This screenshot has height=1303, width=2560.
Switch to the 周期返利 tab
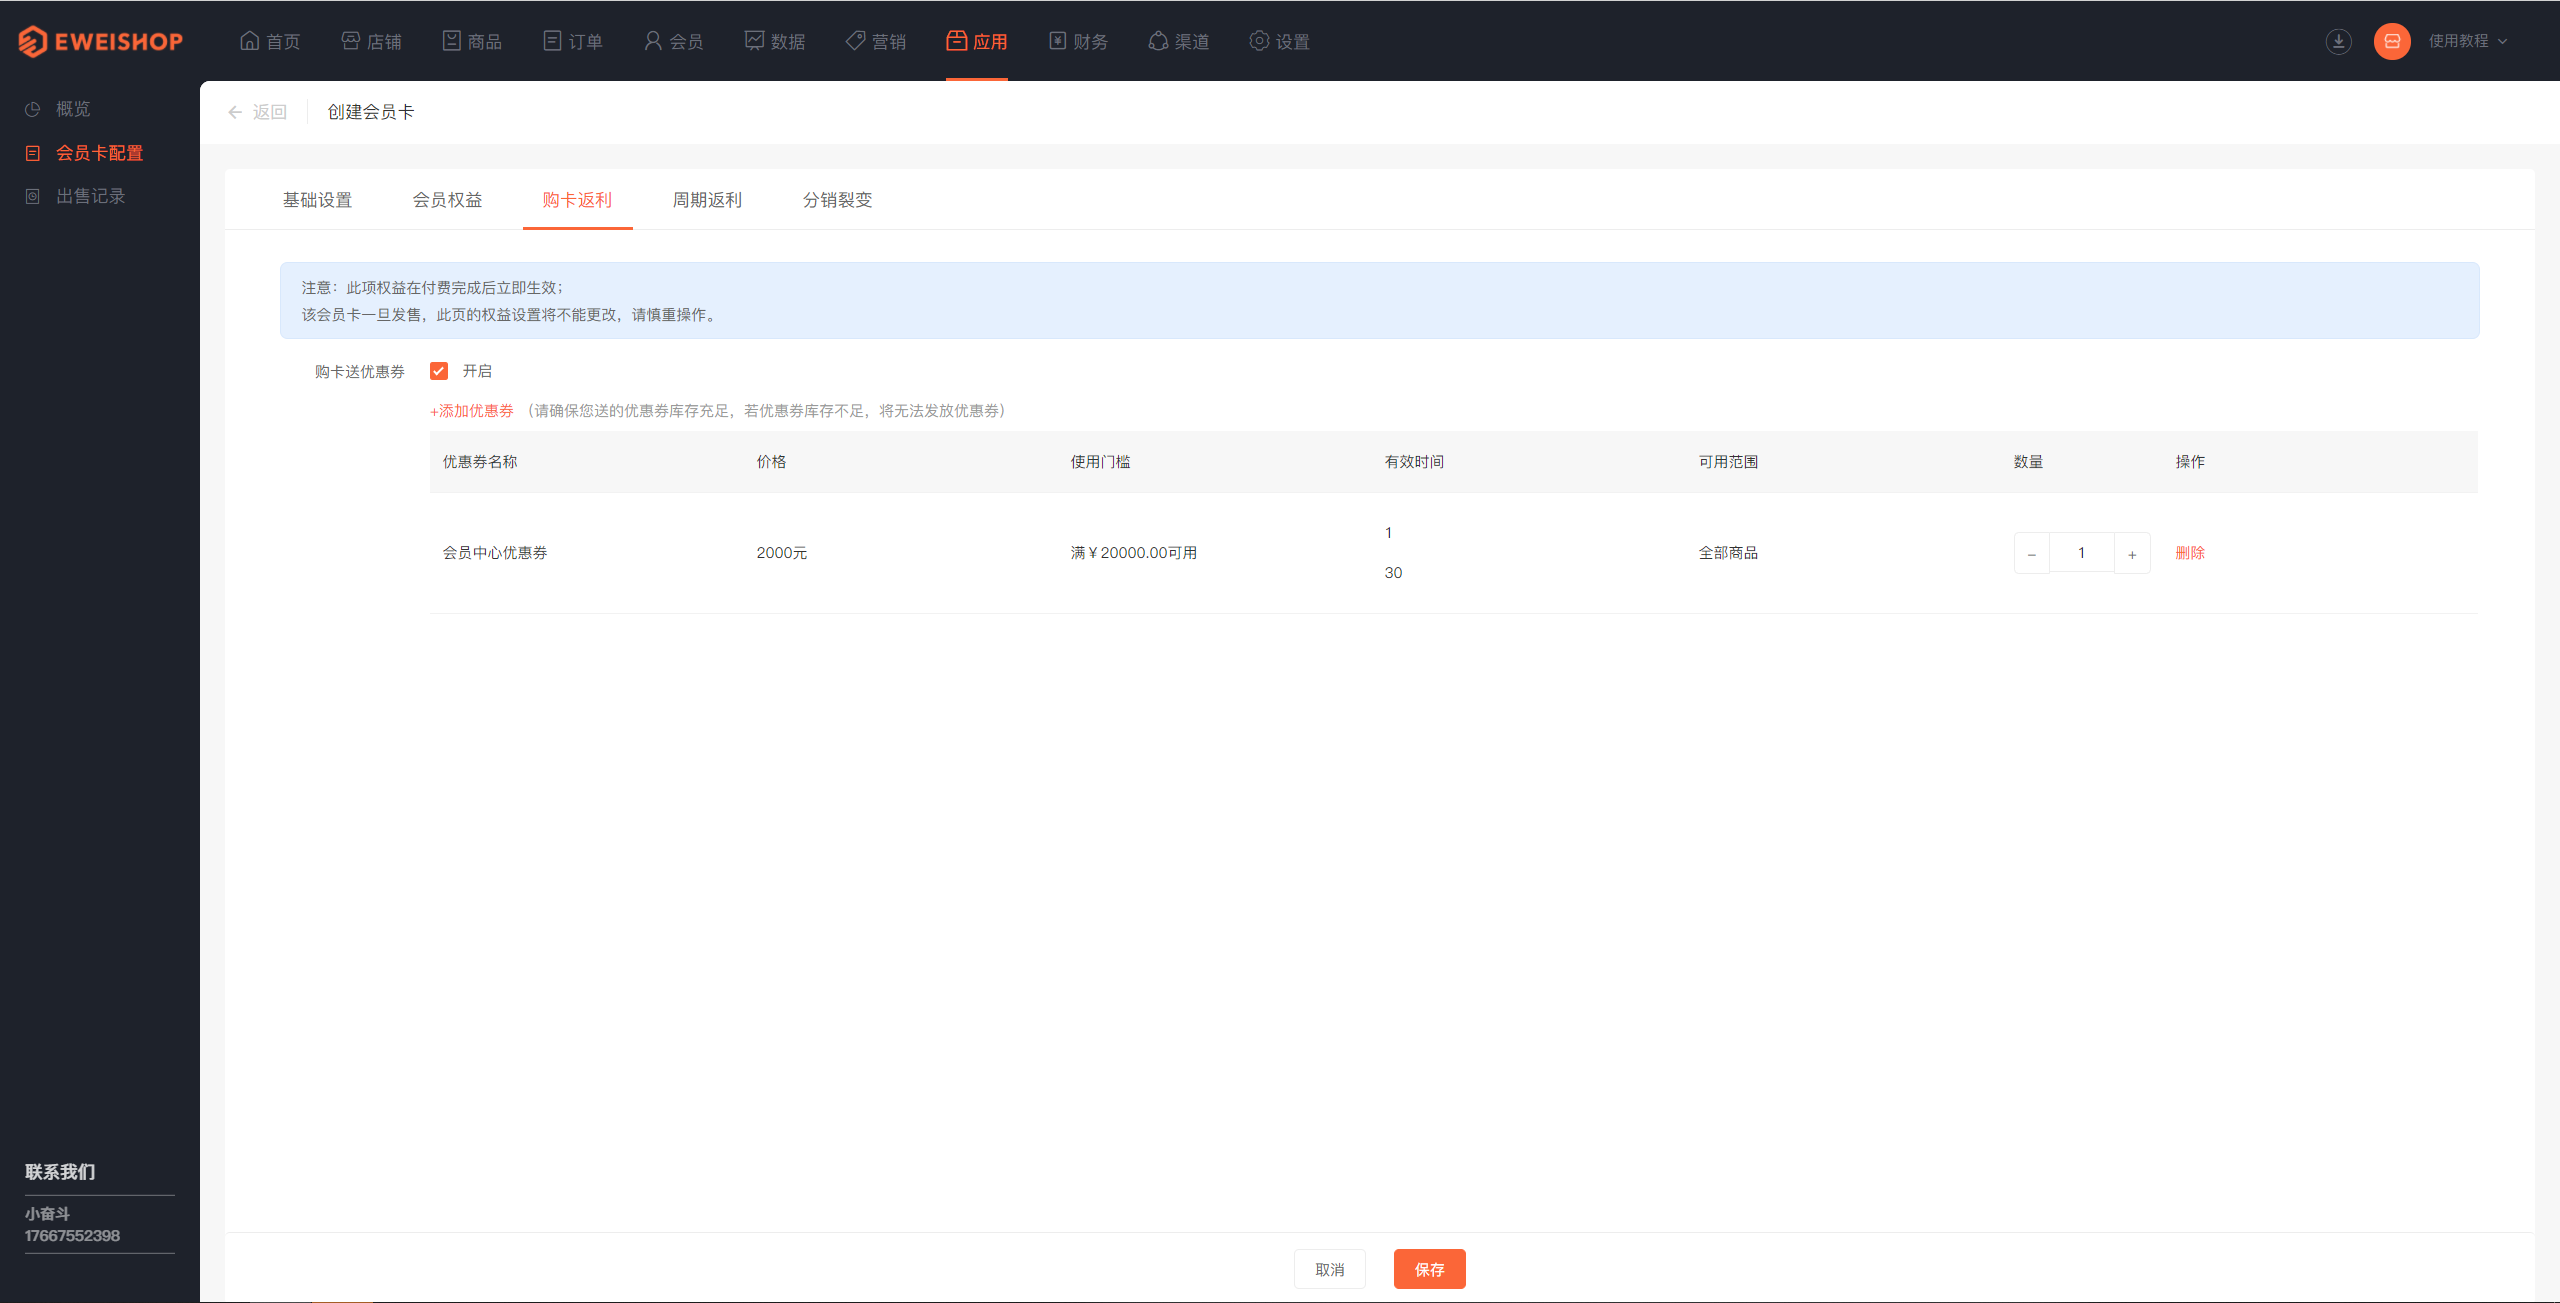click(706, 199)
